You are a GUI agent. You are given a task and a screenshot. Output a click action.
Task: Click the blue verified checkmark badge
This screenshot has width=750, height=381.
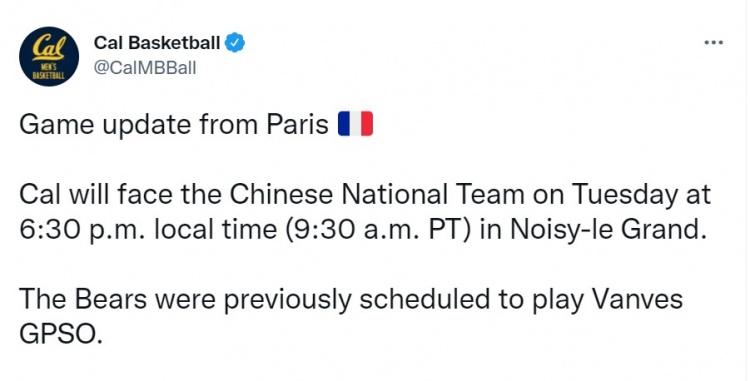(x=235, y=43)
